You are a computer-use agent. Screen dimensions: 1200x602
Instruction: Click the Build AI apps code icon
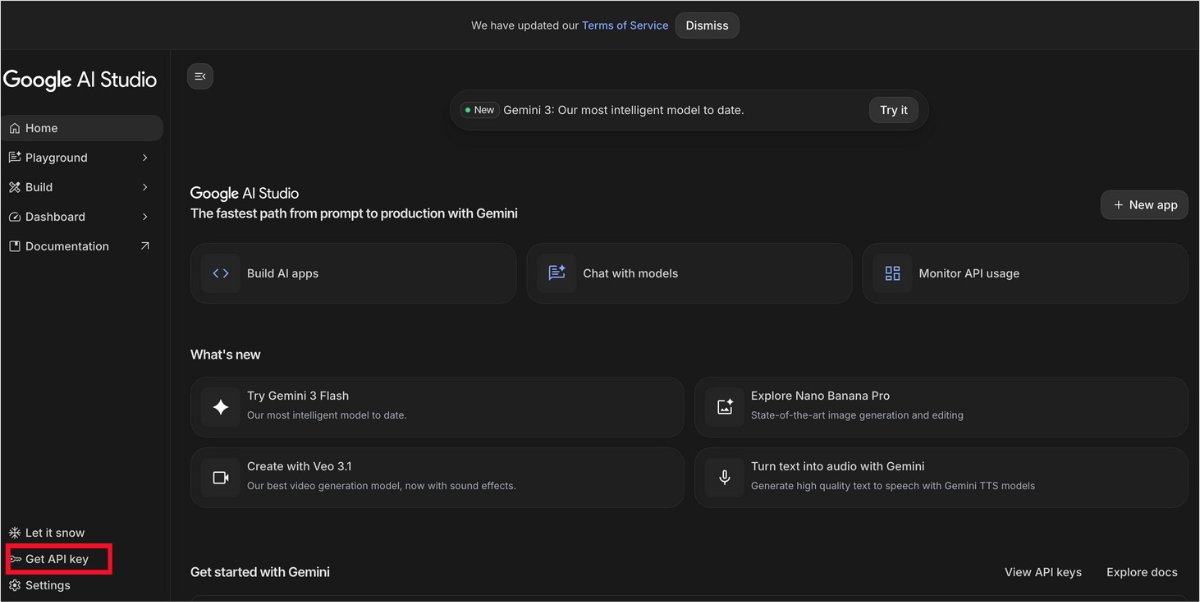[221, 273]
